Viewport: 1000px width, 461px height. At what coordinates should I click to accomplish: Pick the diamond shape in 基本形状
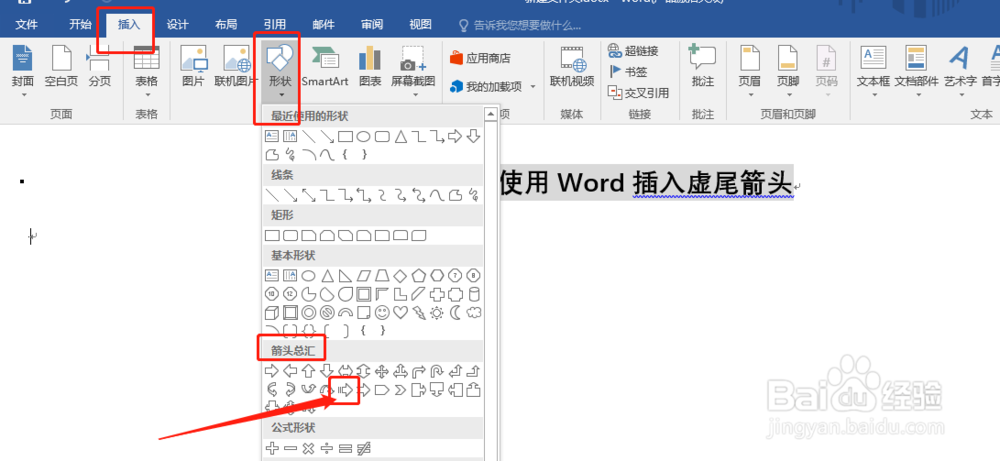pyautogui.click(x=400, y=275)
